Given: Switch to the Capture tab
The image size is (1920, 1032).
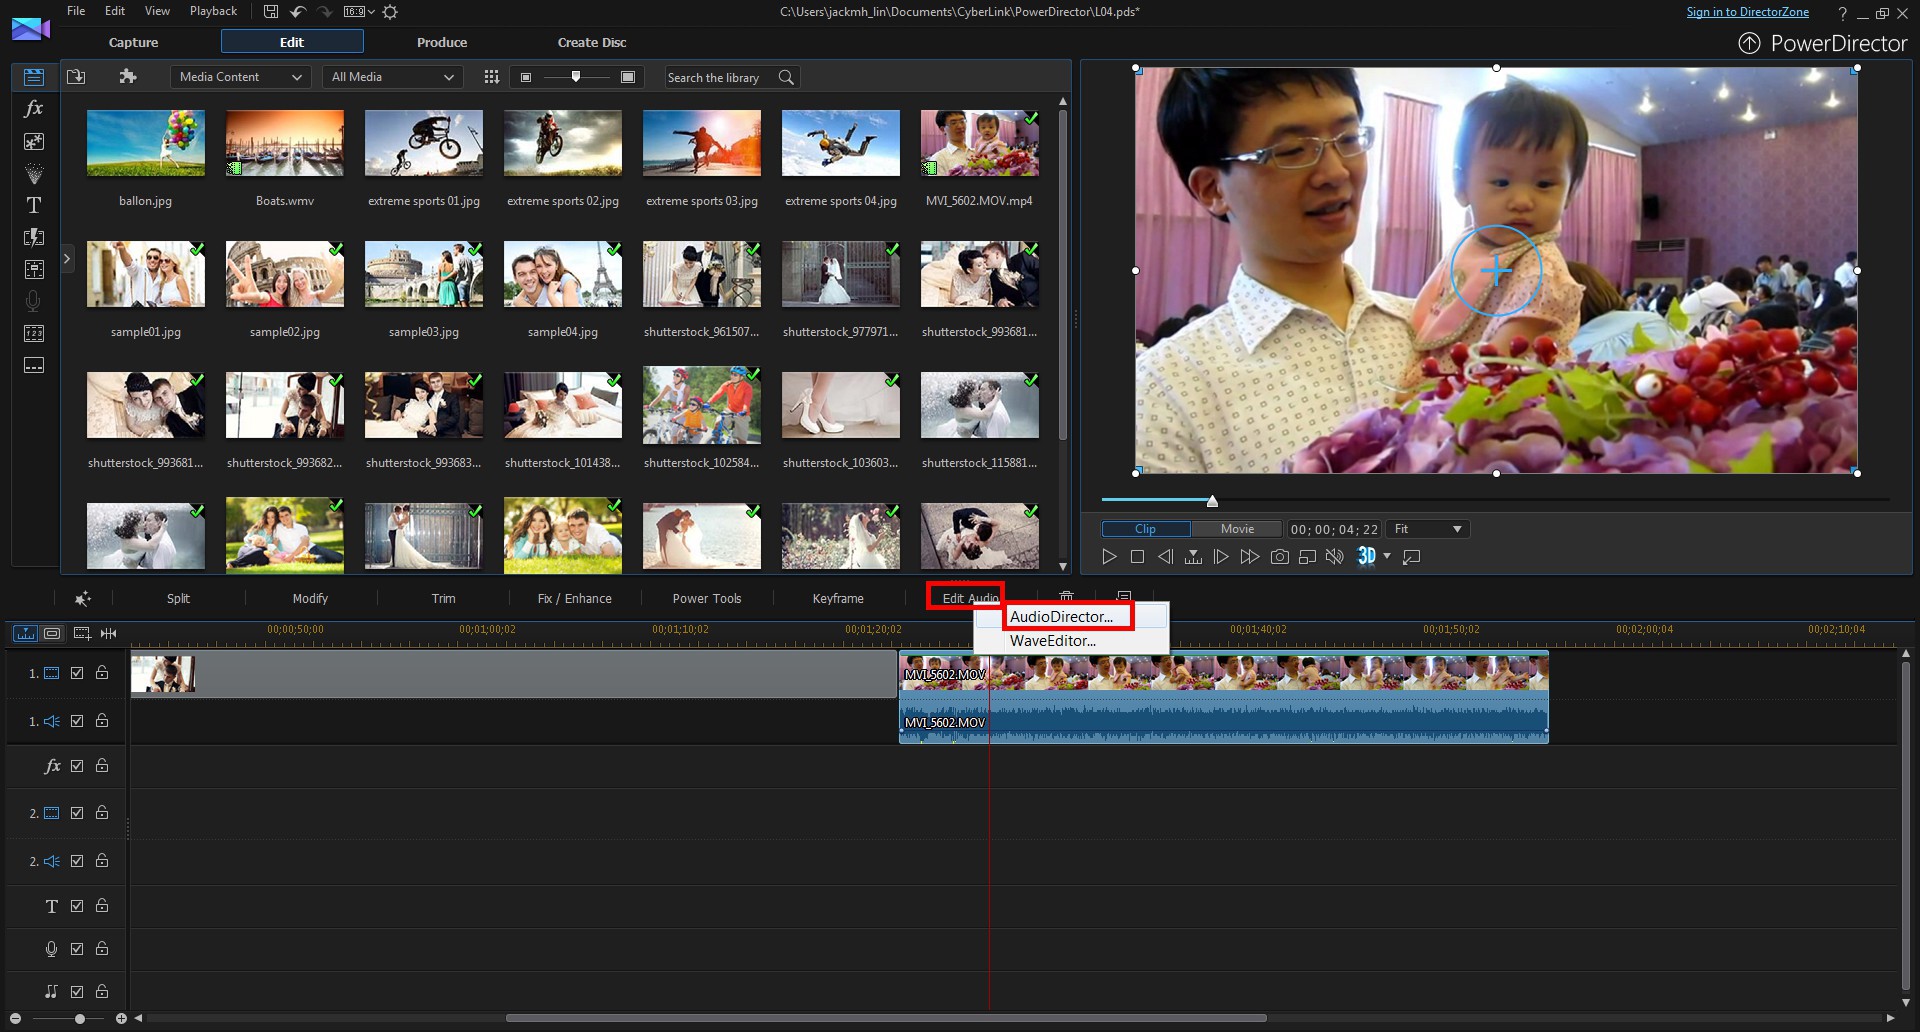Looking at the screenshot, I should [133, 42].
